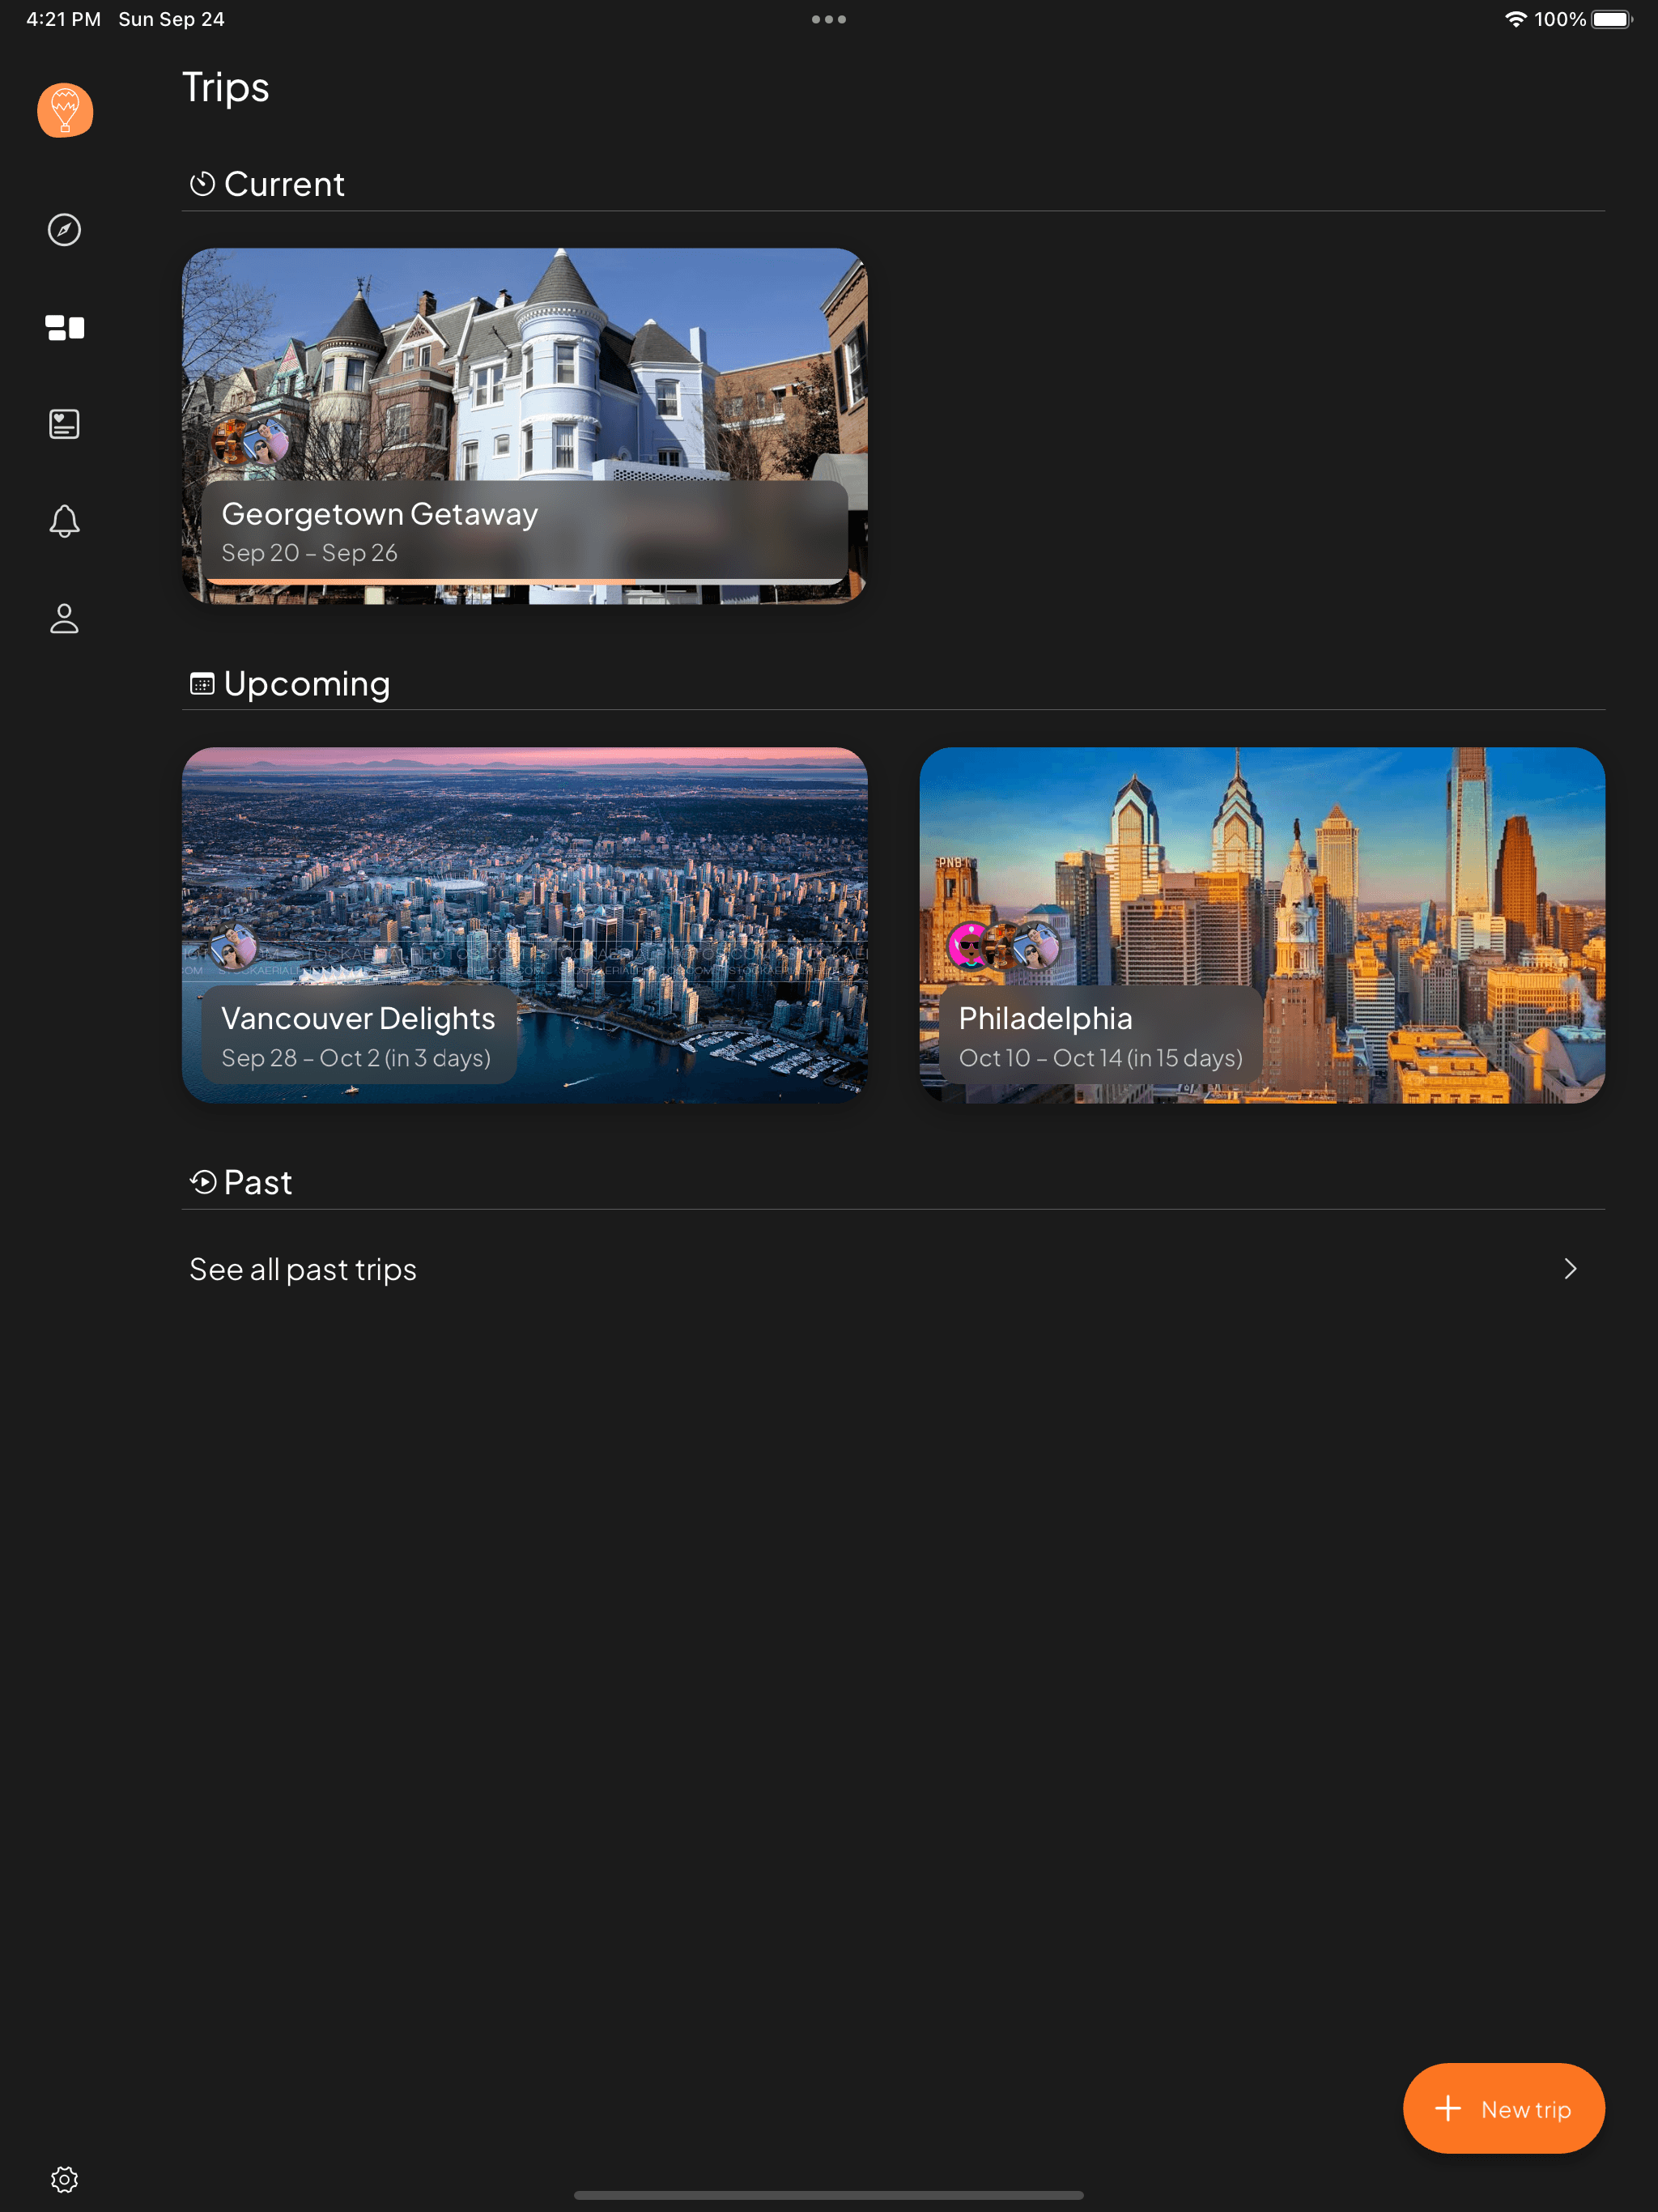The height and width of the screenshot is (2212, 1658).
Task: Open the saved itineraries card icon
Action: pyautogui.click(x=64, y=423)
